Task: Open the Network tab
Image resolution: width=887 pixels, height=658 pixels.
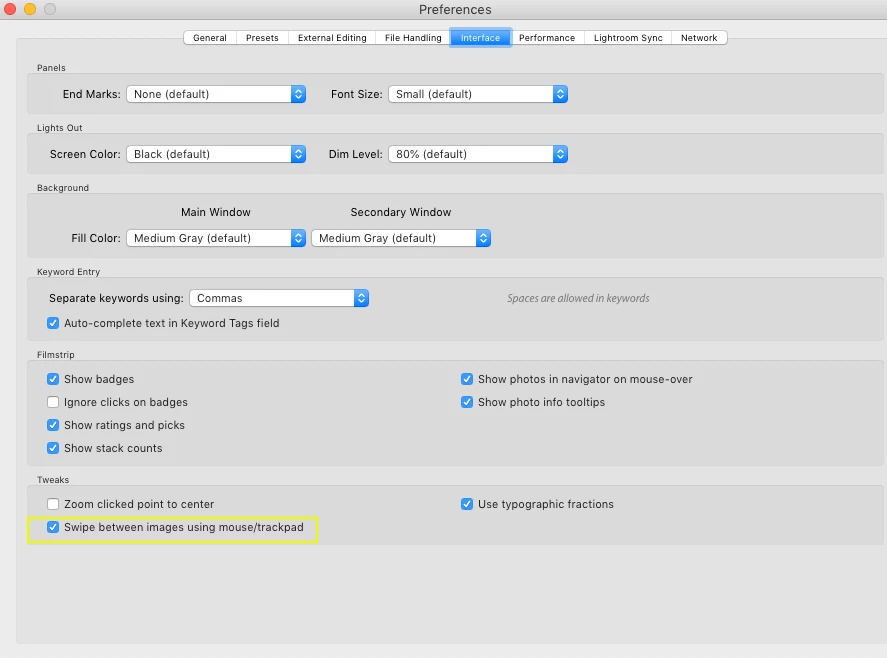Action: (699, 38)
